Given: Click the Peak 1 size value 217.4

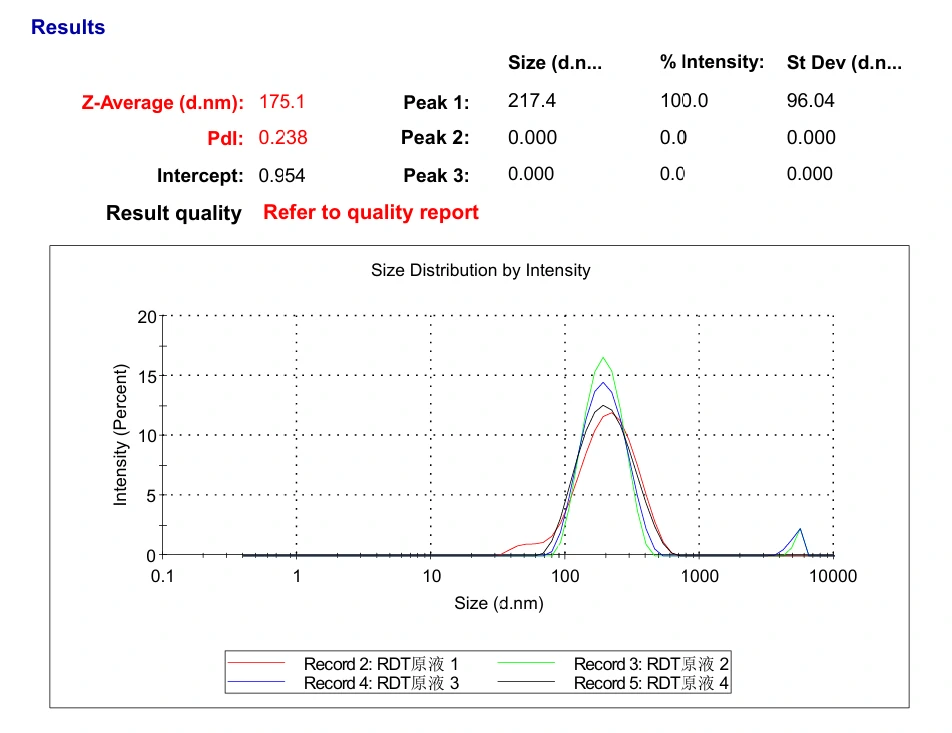Looking at the screenshot, I should pos(532,101).
